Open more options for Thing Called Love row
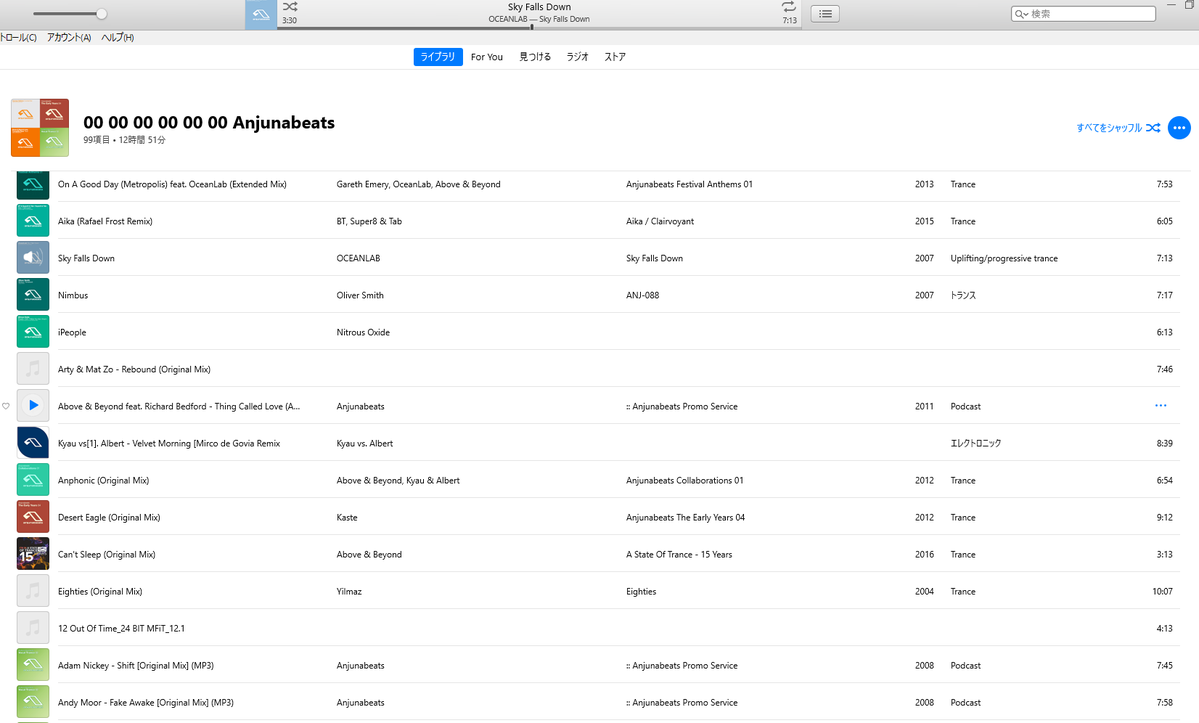1199x723 pixels. 1161,406
